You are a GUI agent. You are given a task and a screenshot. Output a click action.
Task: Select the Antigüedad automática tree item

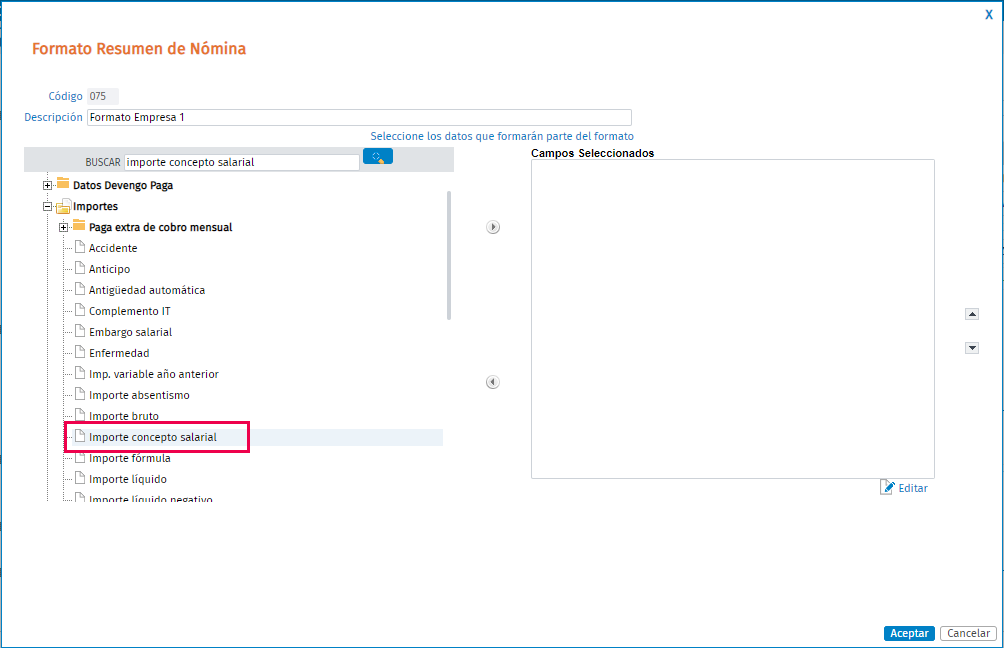(x=147, y=290)
